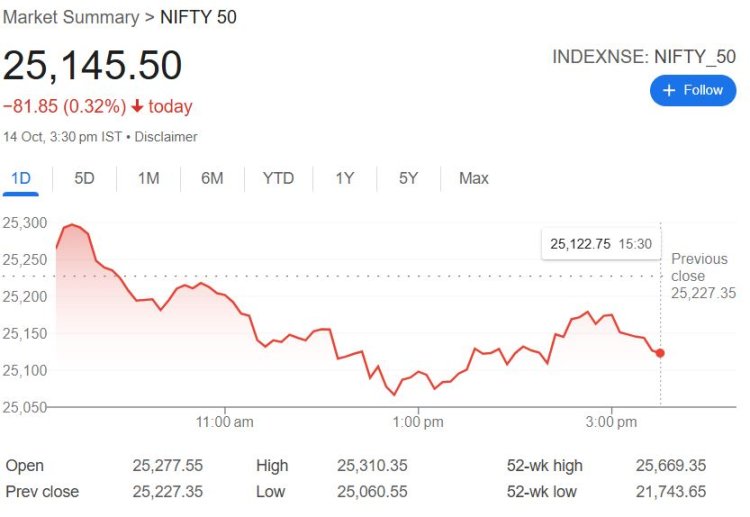Select the YTD tab

point(278,178)
